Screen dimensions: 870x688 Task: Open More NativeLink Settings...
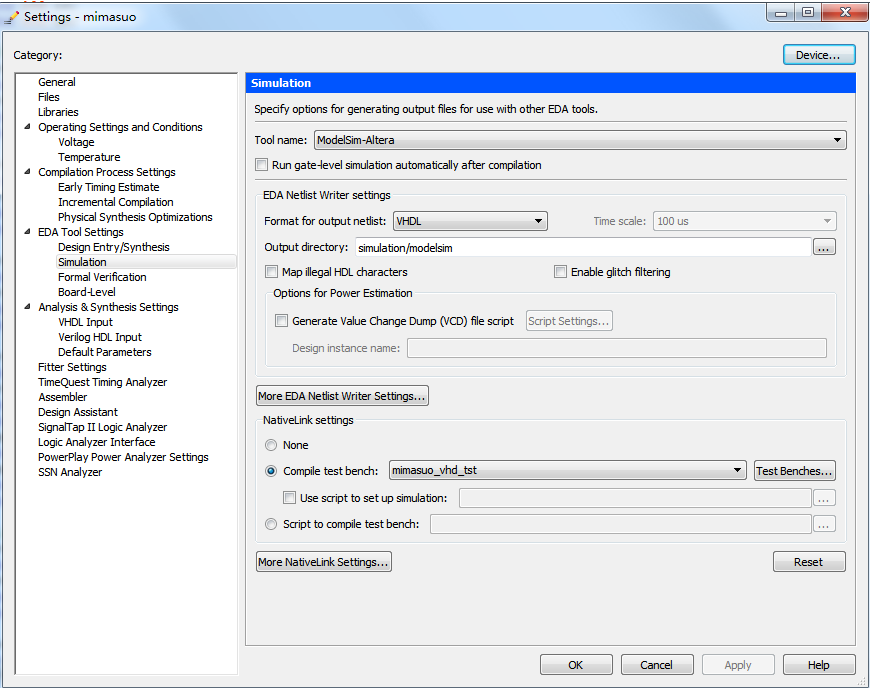pyautogui.click(x=323, y=561)
